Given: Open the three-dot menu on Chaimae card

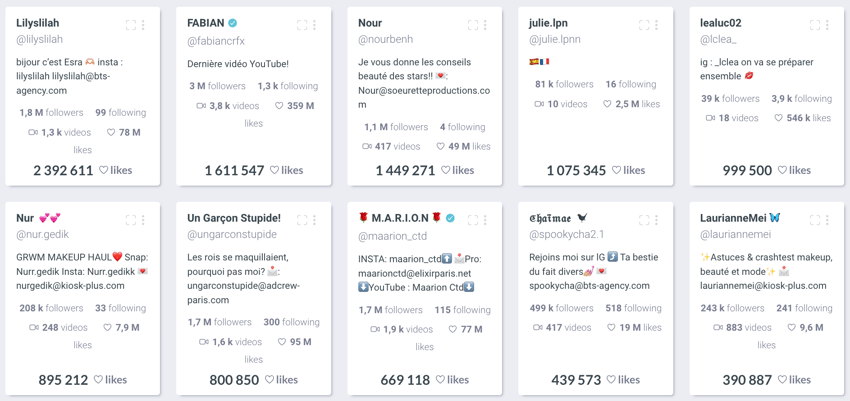Looking at the screenshot, I should click(x=656, y=220).
